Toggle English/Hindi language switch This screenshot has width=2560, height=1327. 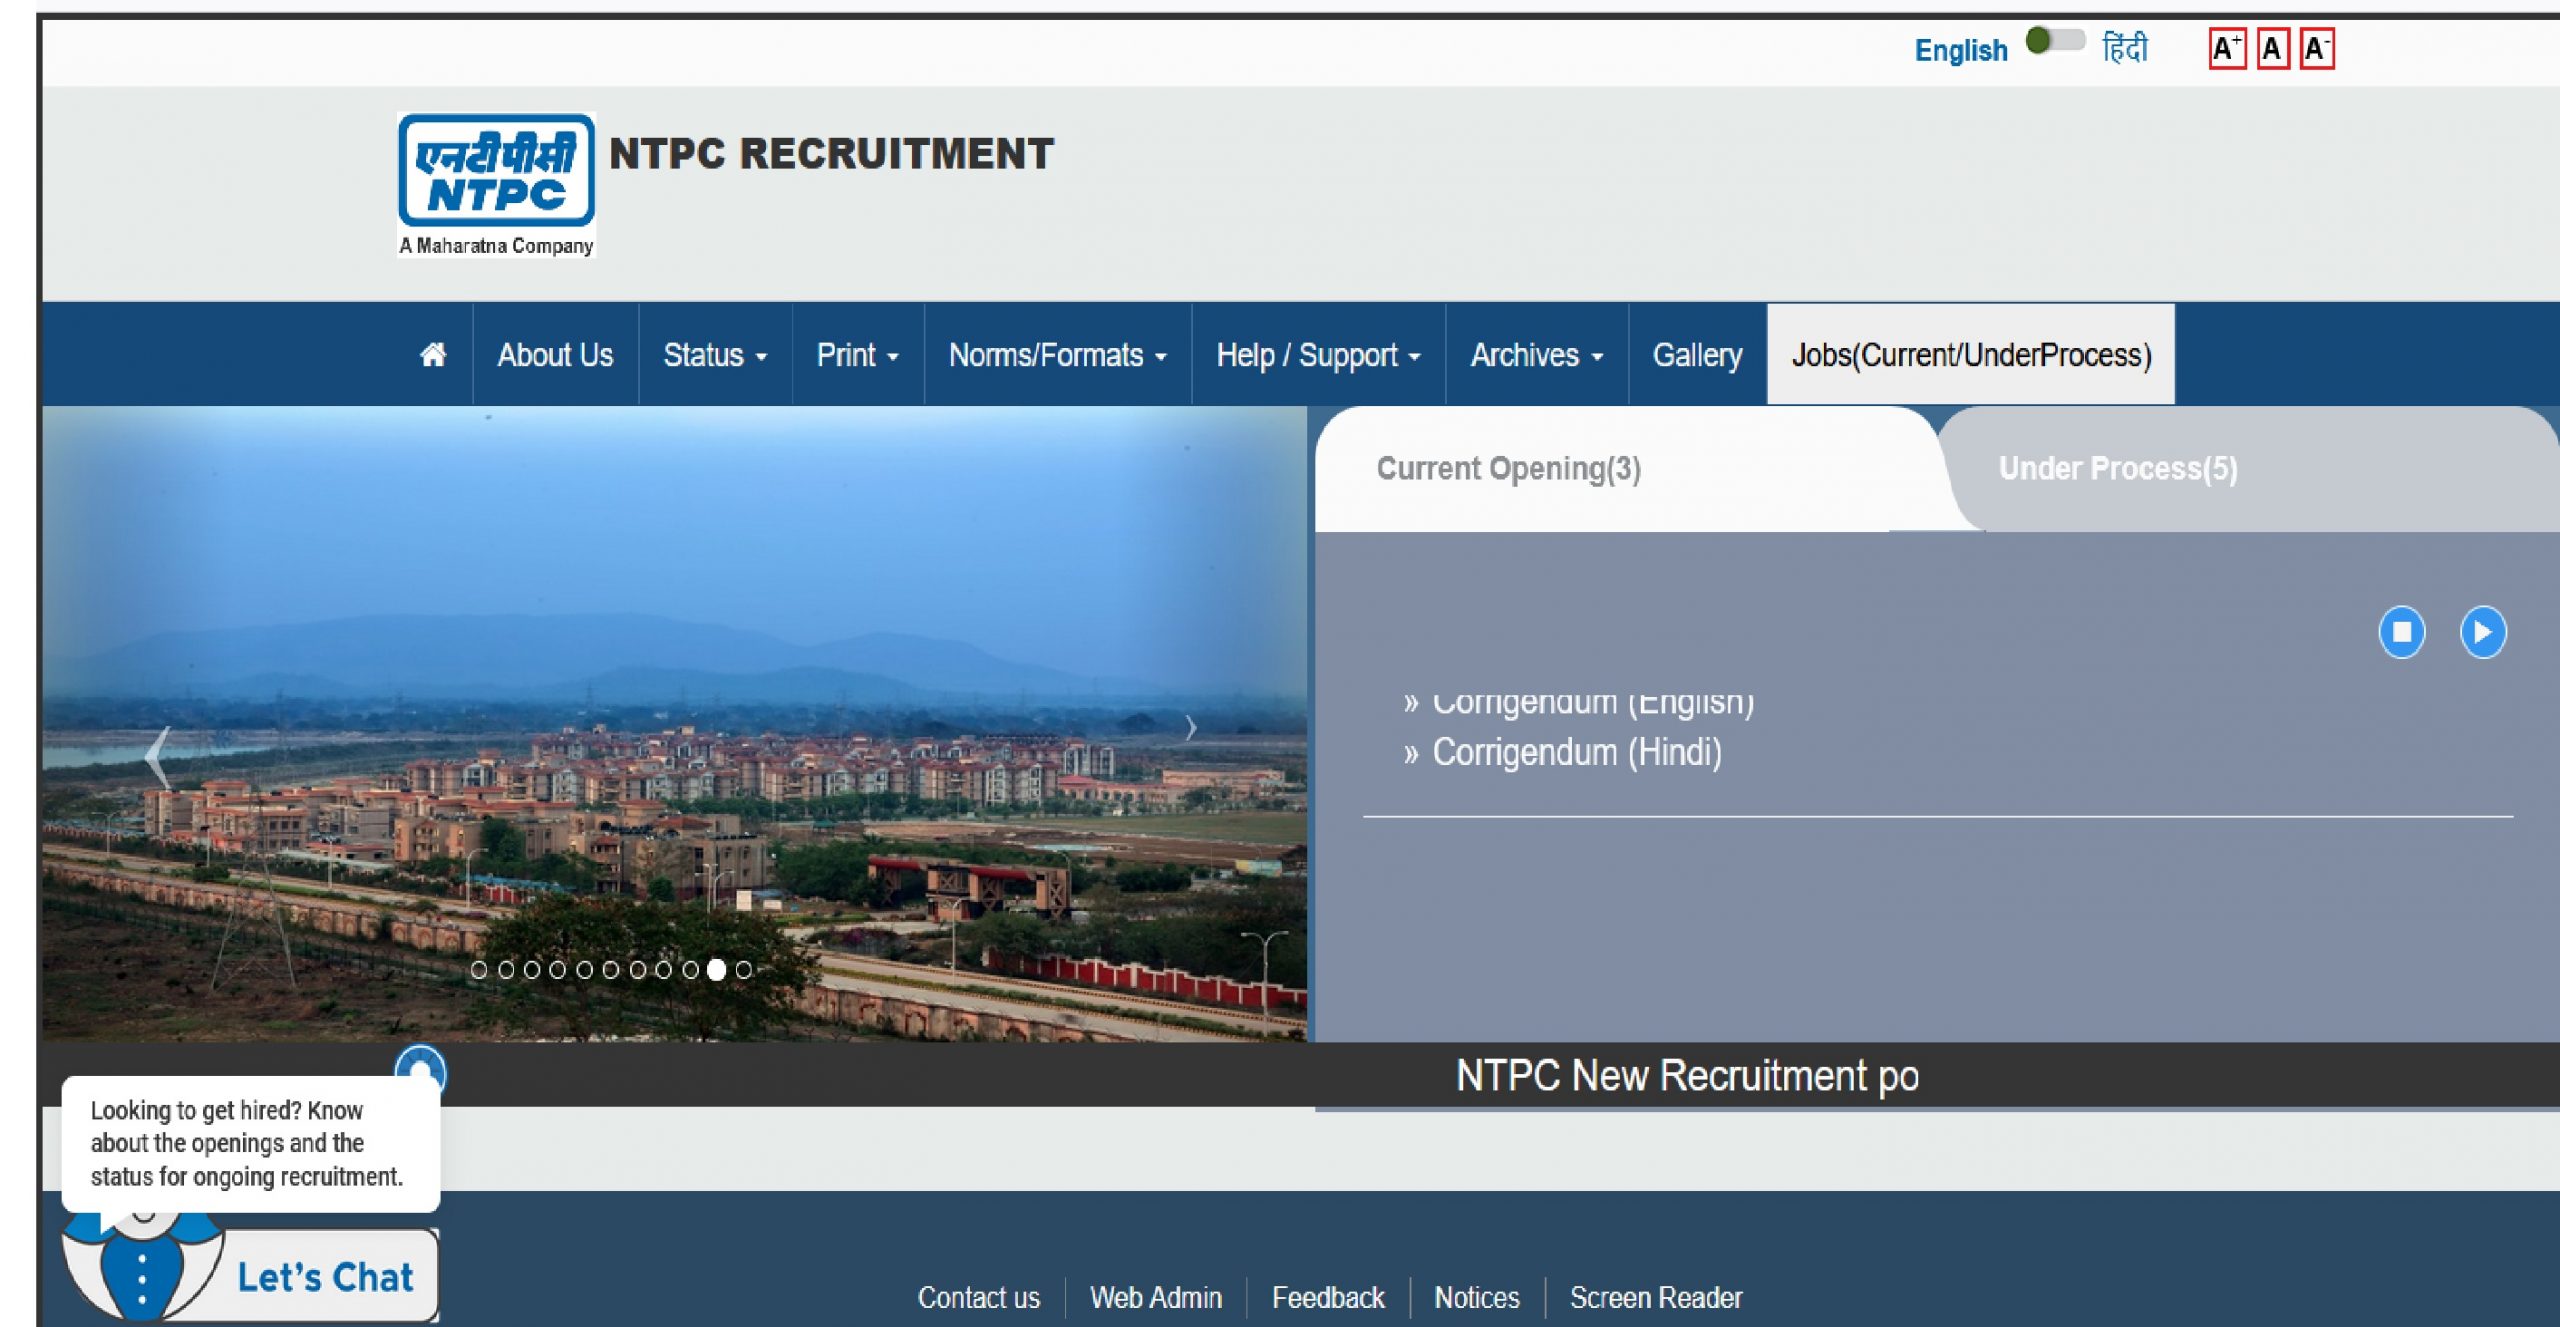(2054, 41)
